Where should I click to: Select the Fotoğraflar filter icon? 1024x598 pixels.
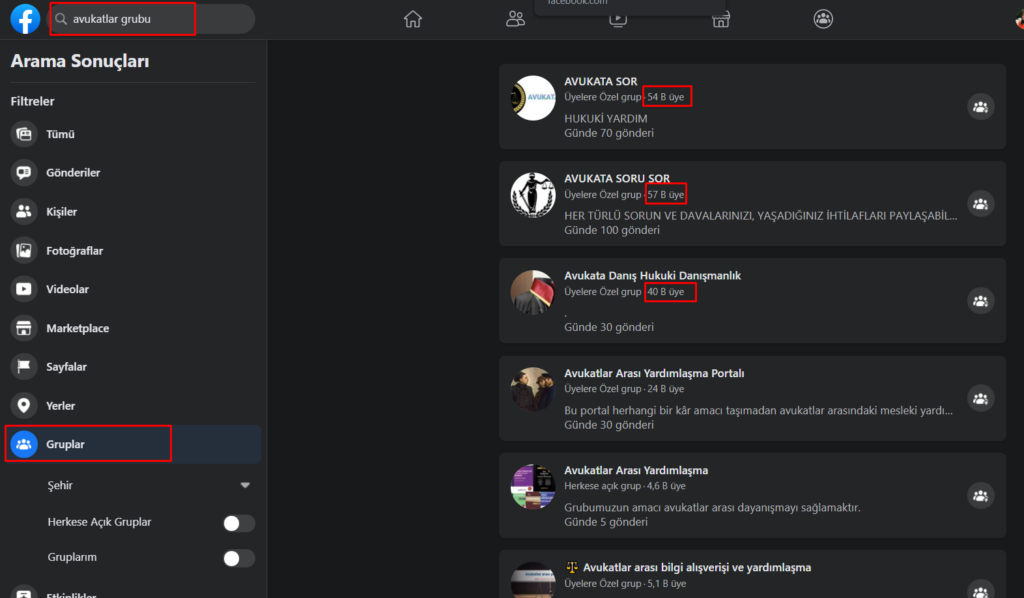point(24,250)
